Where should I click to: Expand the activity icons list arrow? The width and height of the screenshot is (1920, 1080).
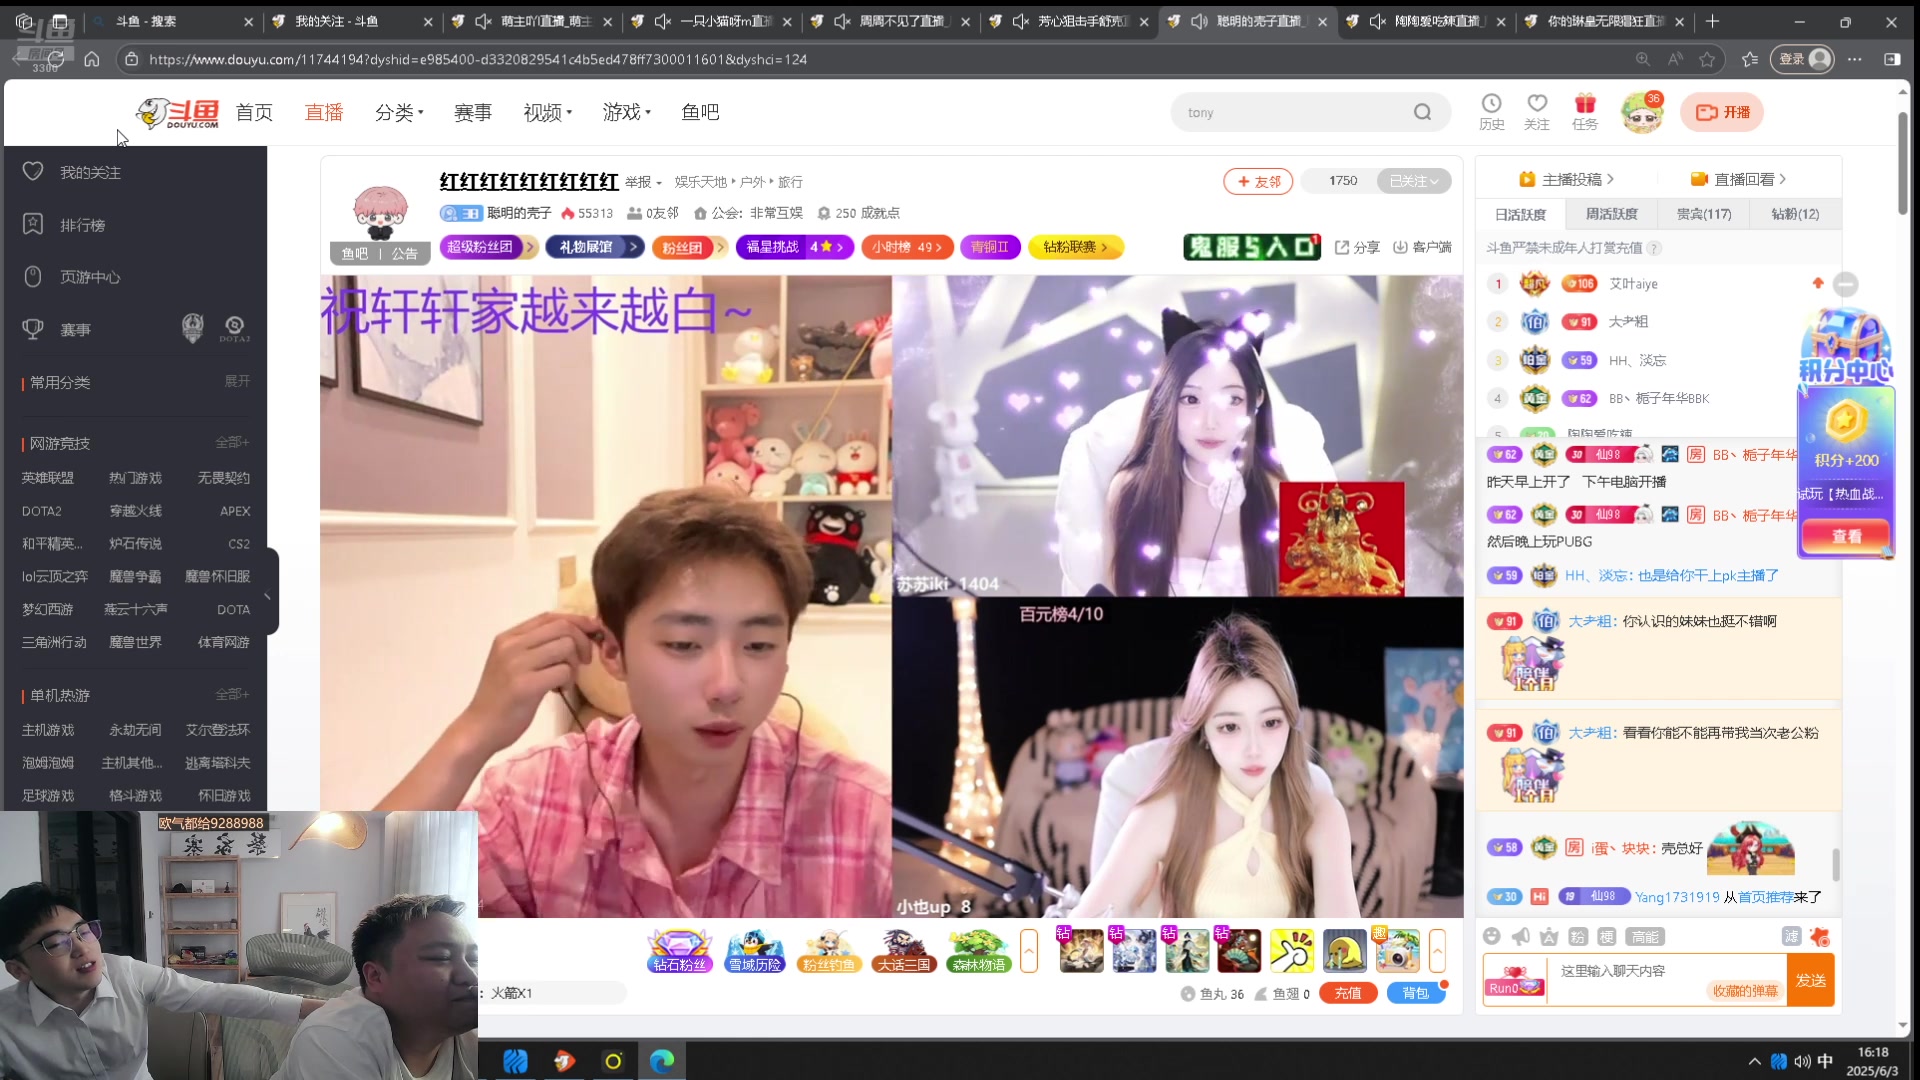pyautogui.click(x=1028, y=950)
